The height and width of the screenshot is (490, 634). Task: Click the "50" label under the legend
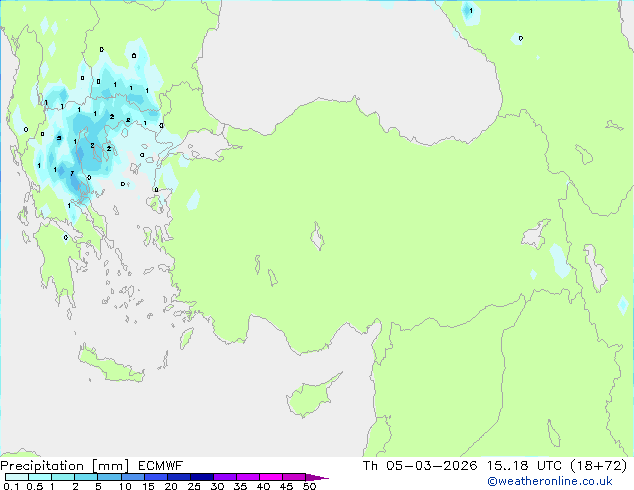click(x=309, y=486)
